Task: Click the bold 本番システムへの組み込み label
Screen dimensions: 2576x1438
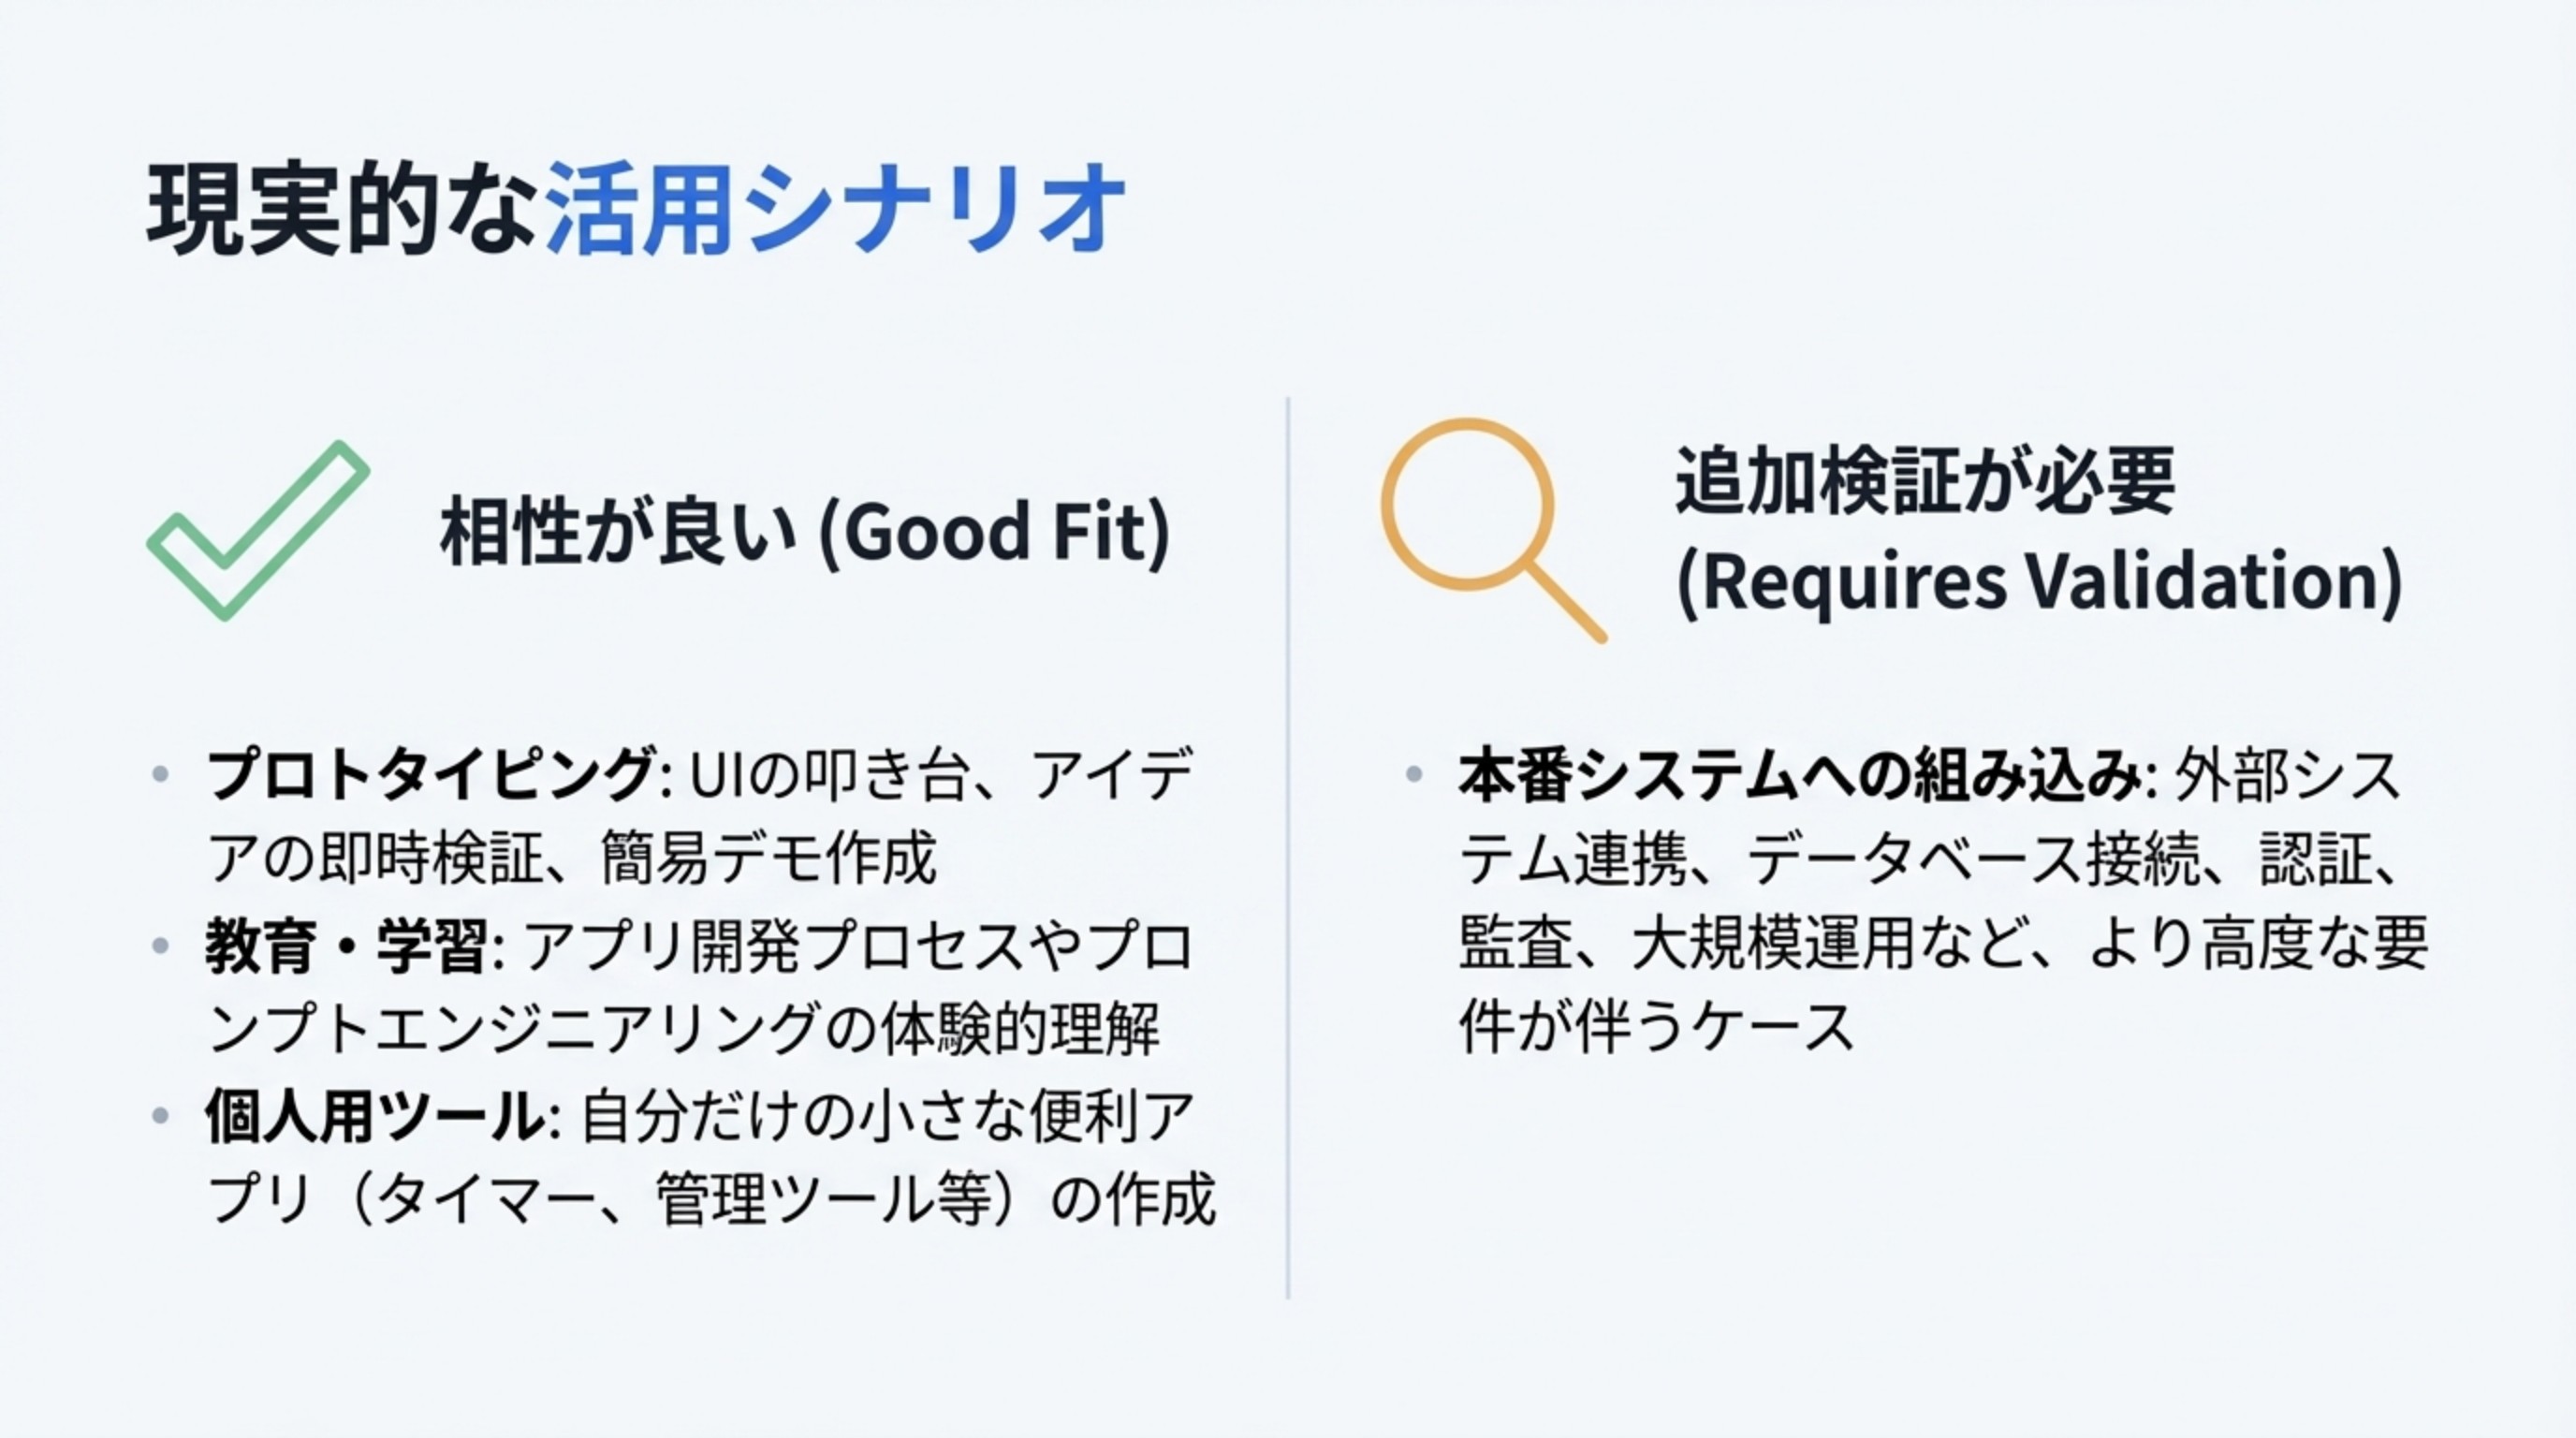Action: click(1798, 775)
